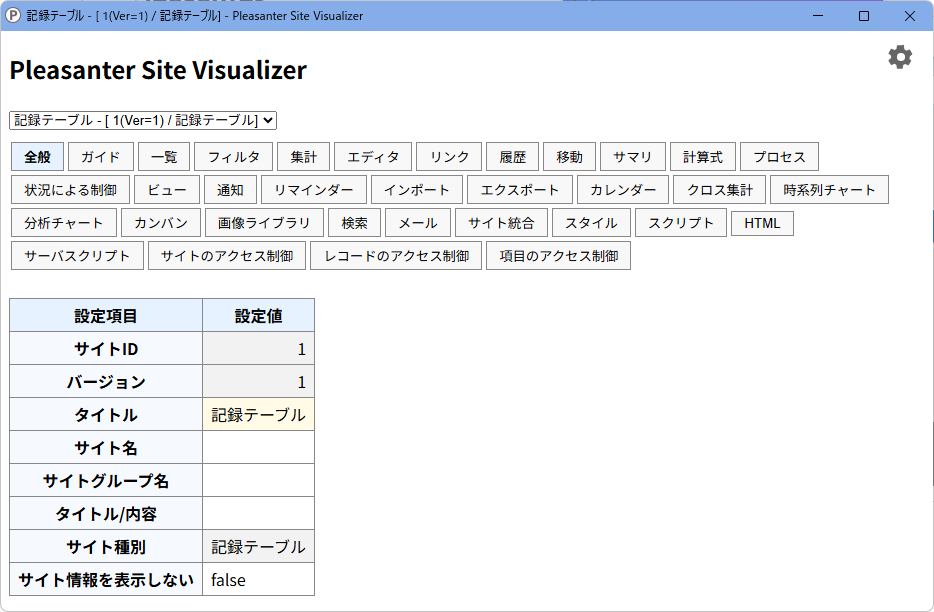The height and width of the screenshot is (612, 934).
Task: Click the Pleasanter Site Visualizer heading
Action: [158, 70]
